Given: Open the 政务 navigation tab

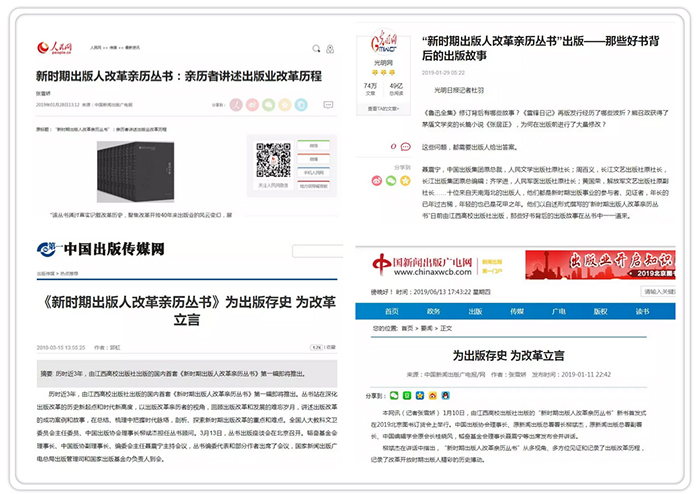Looking at the screenshot, I should 432,311.
